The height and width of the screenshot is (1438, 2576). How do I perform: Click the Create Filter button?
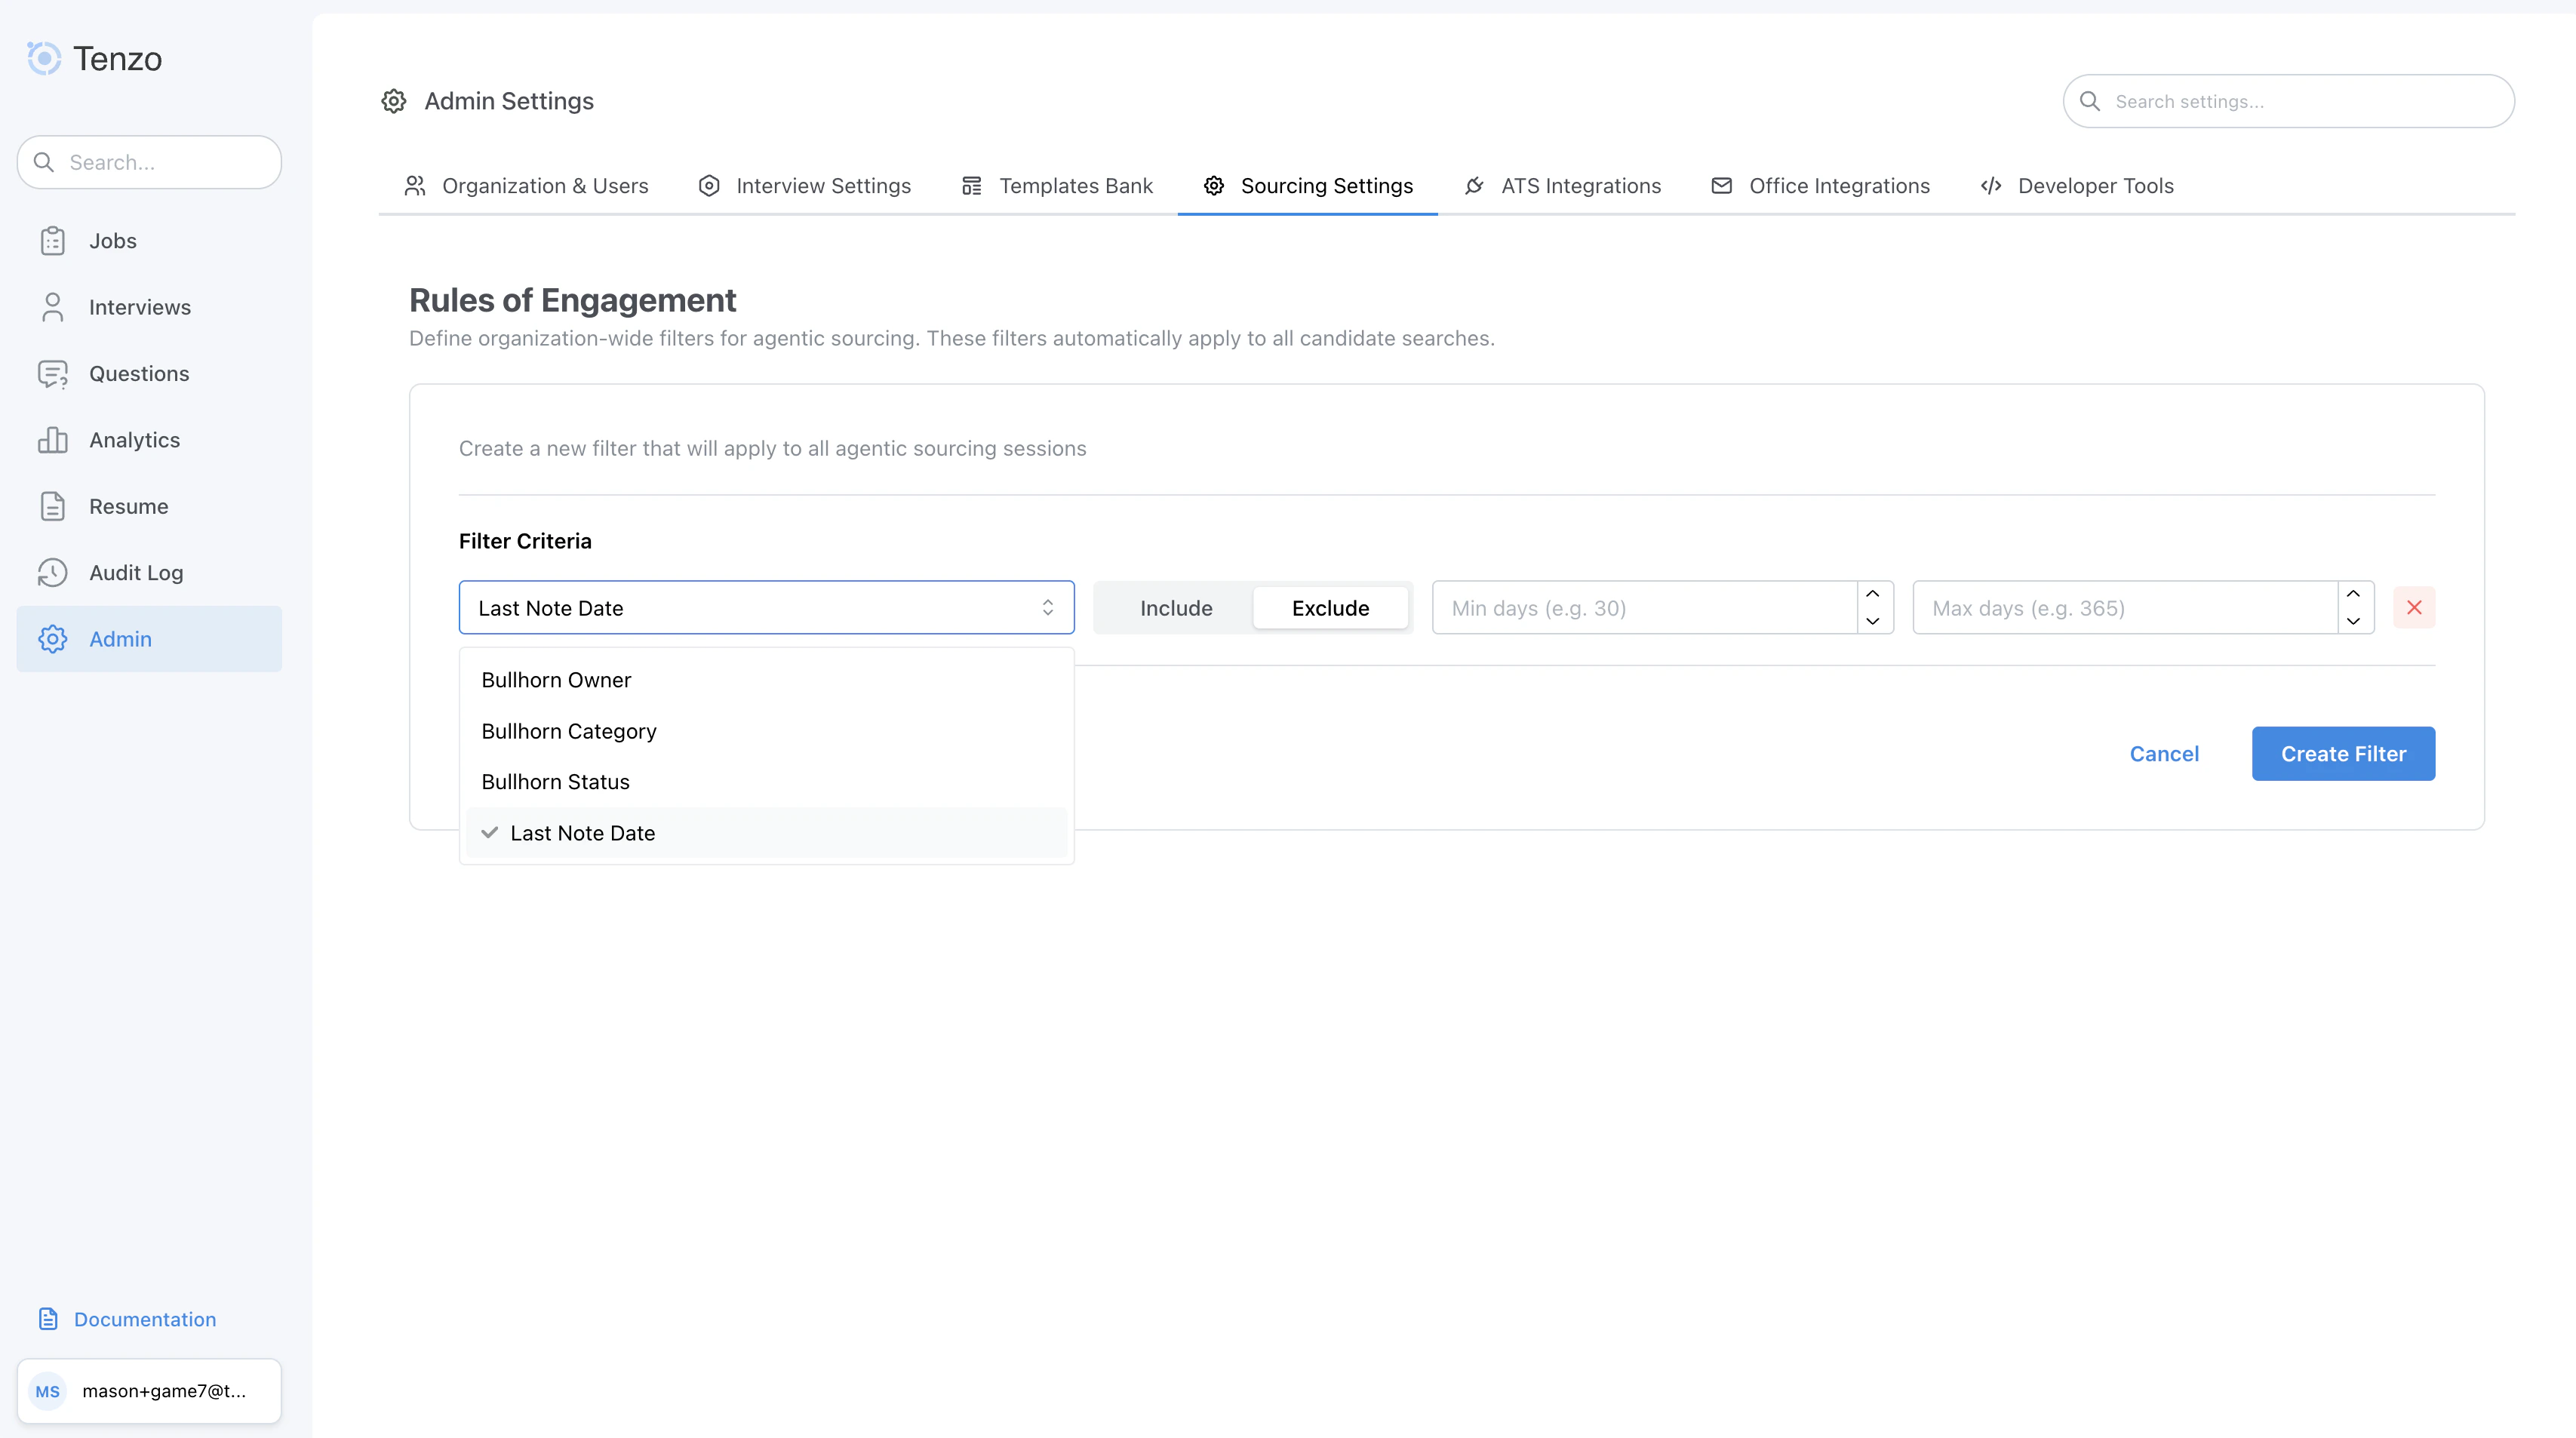pyautogui.click(x=2342, y=754)
